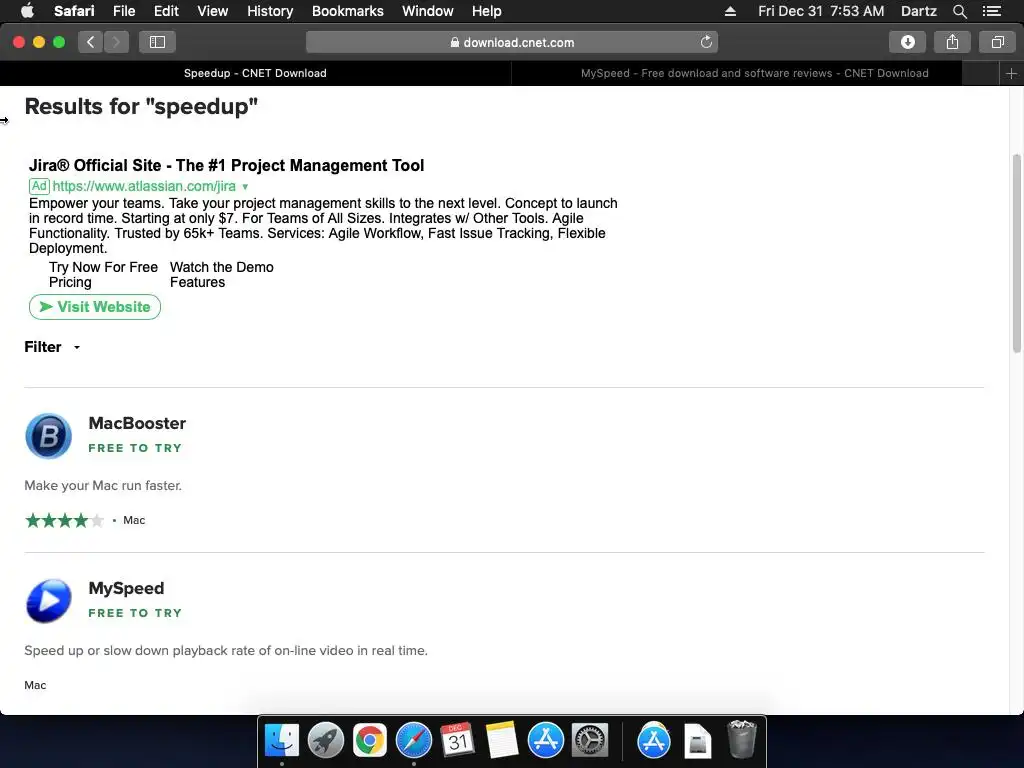
Task: Open Notification Center list icon
Action: (992, 11)
